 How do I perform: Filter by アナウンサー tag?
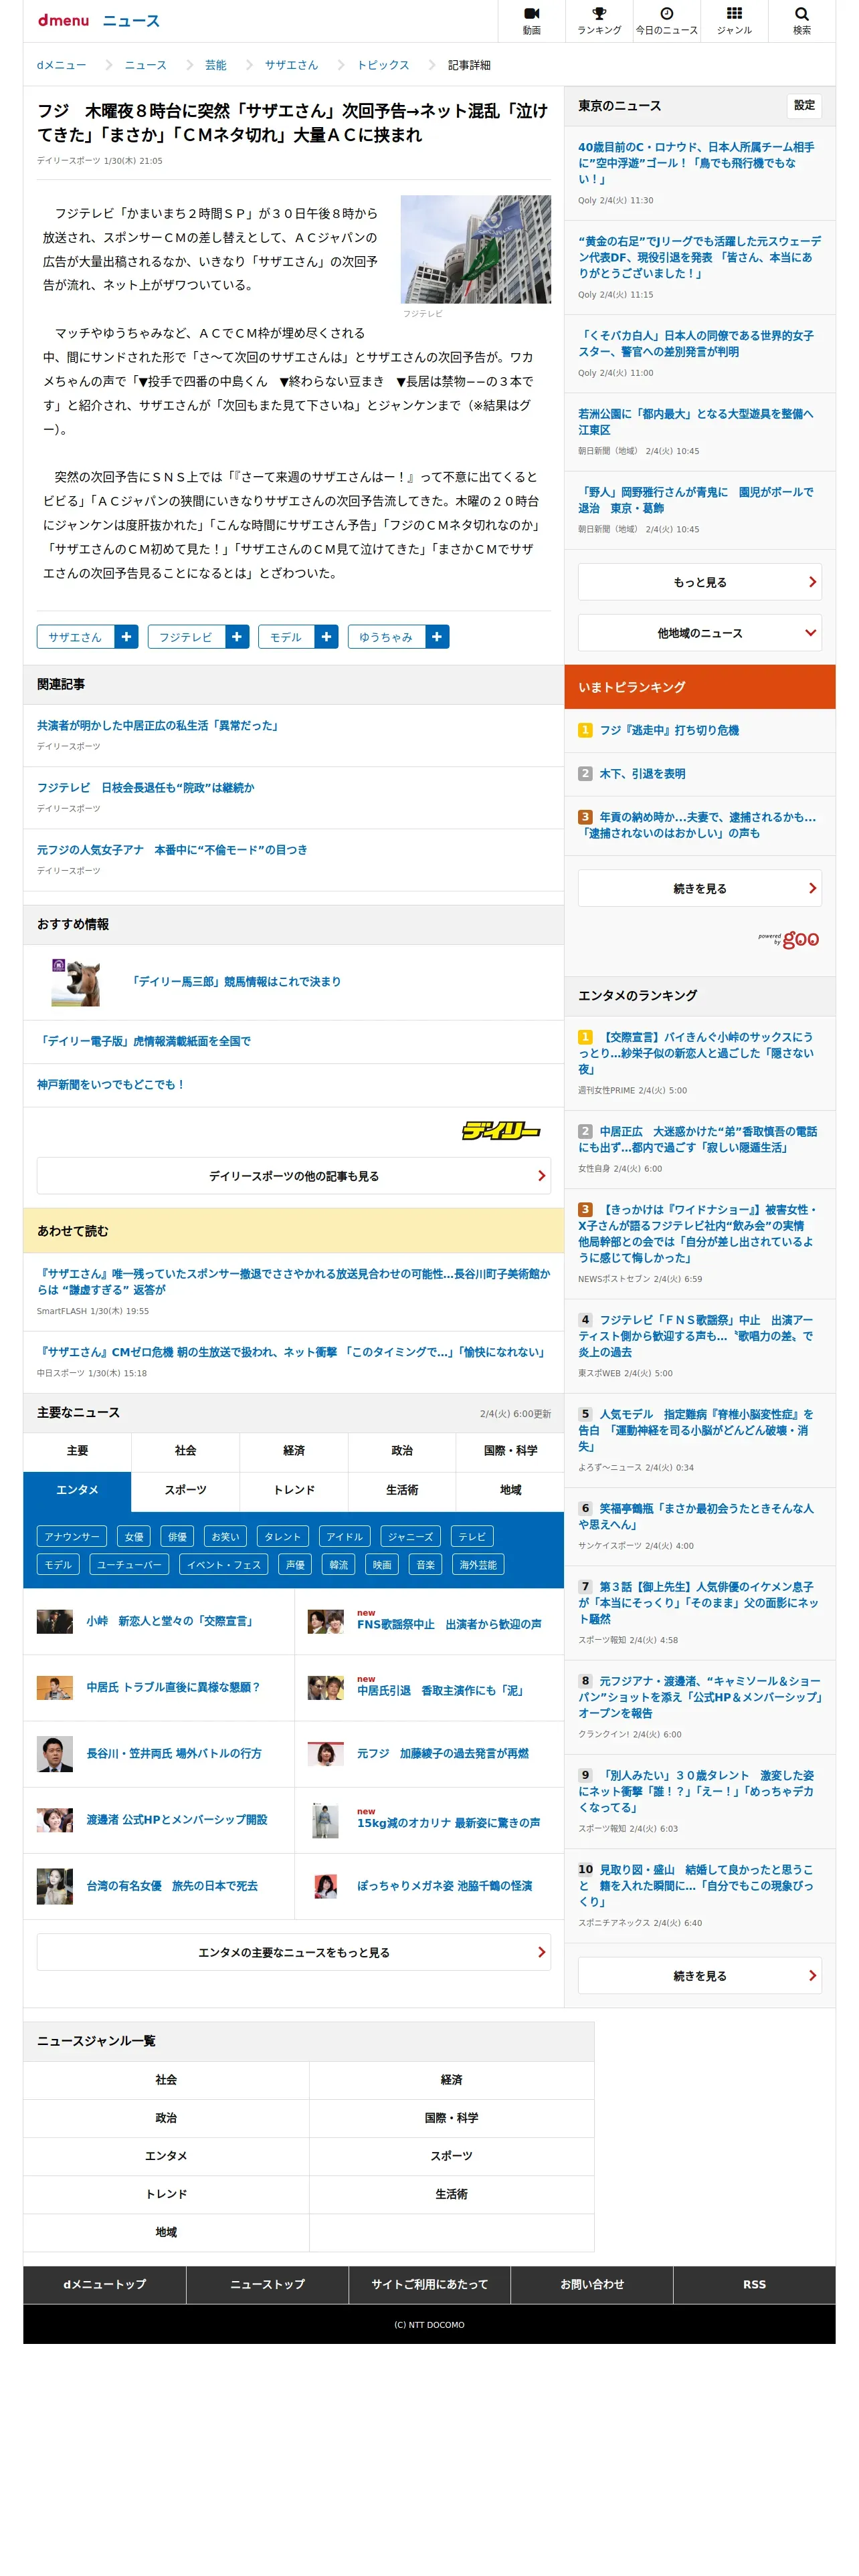[x=72, y=1536]
